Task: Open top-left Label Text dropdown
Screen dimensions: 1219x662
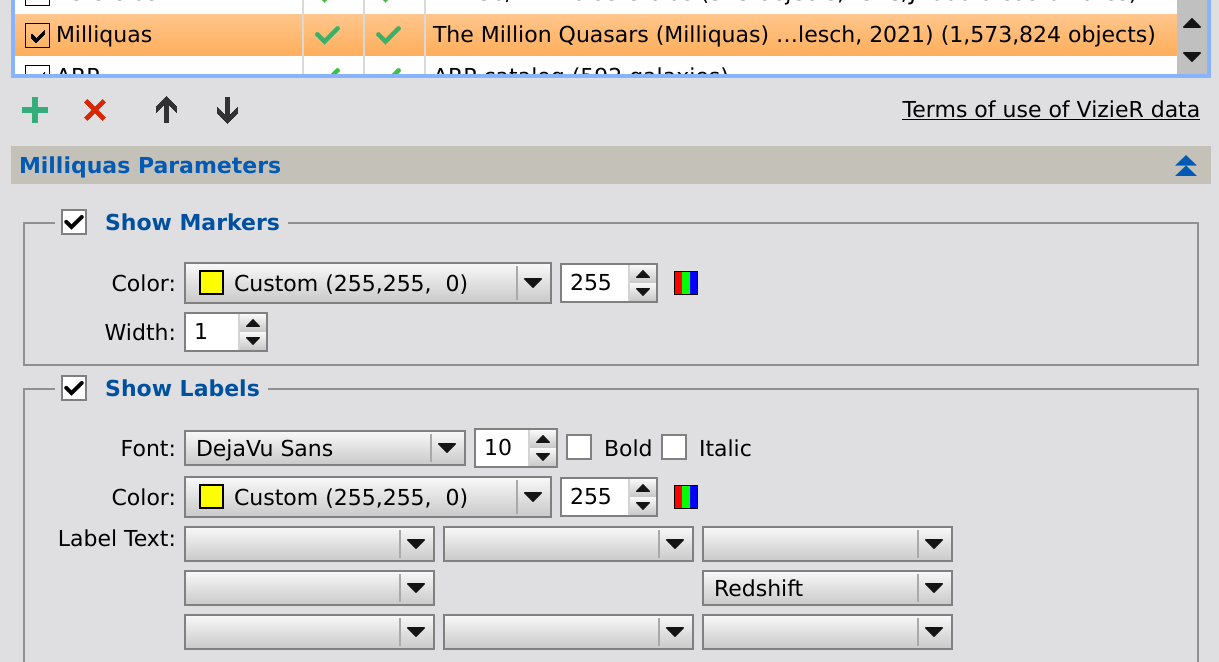Action: click(310, 544)
